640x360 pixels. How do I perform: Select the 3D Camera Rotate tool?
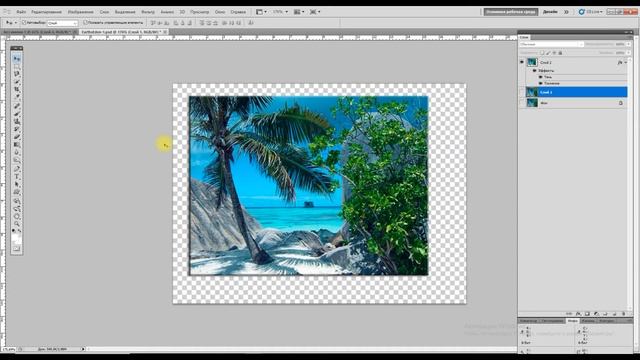tap(17, 209)
